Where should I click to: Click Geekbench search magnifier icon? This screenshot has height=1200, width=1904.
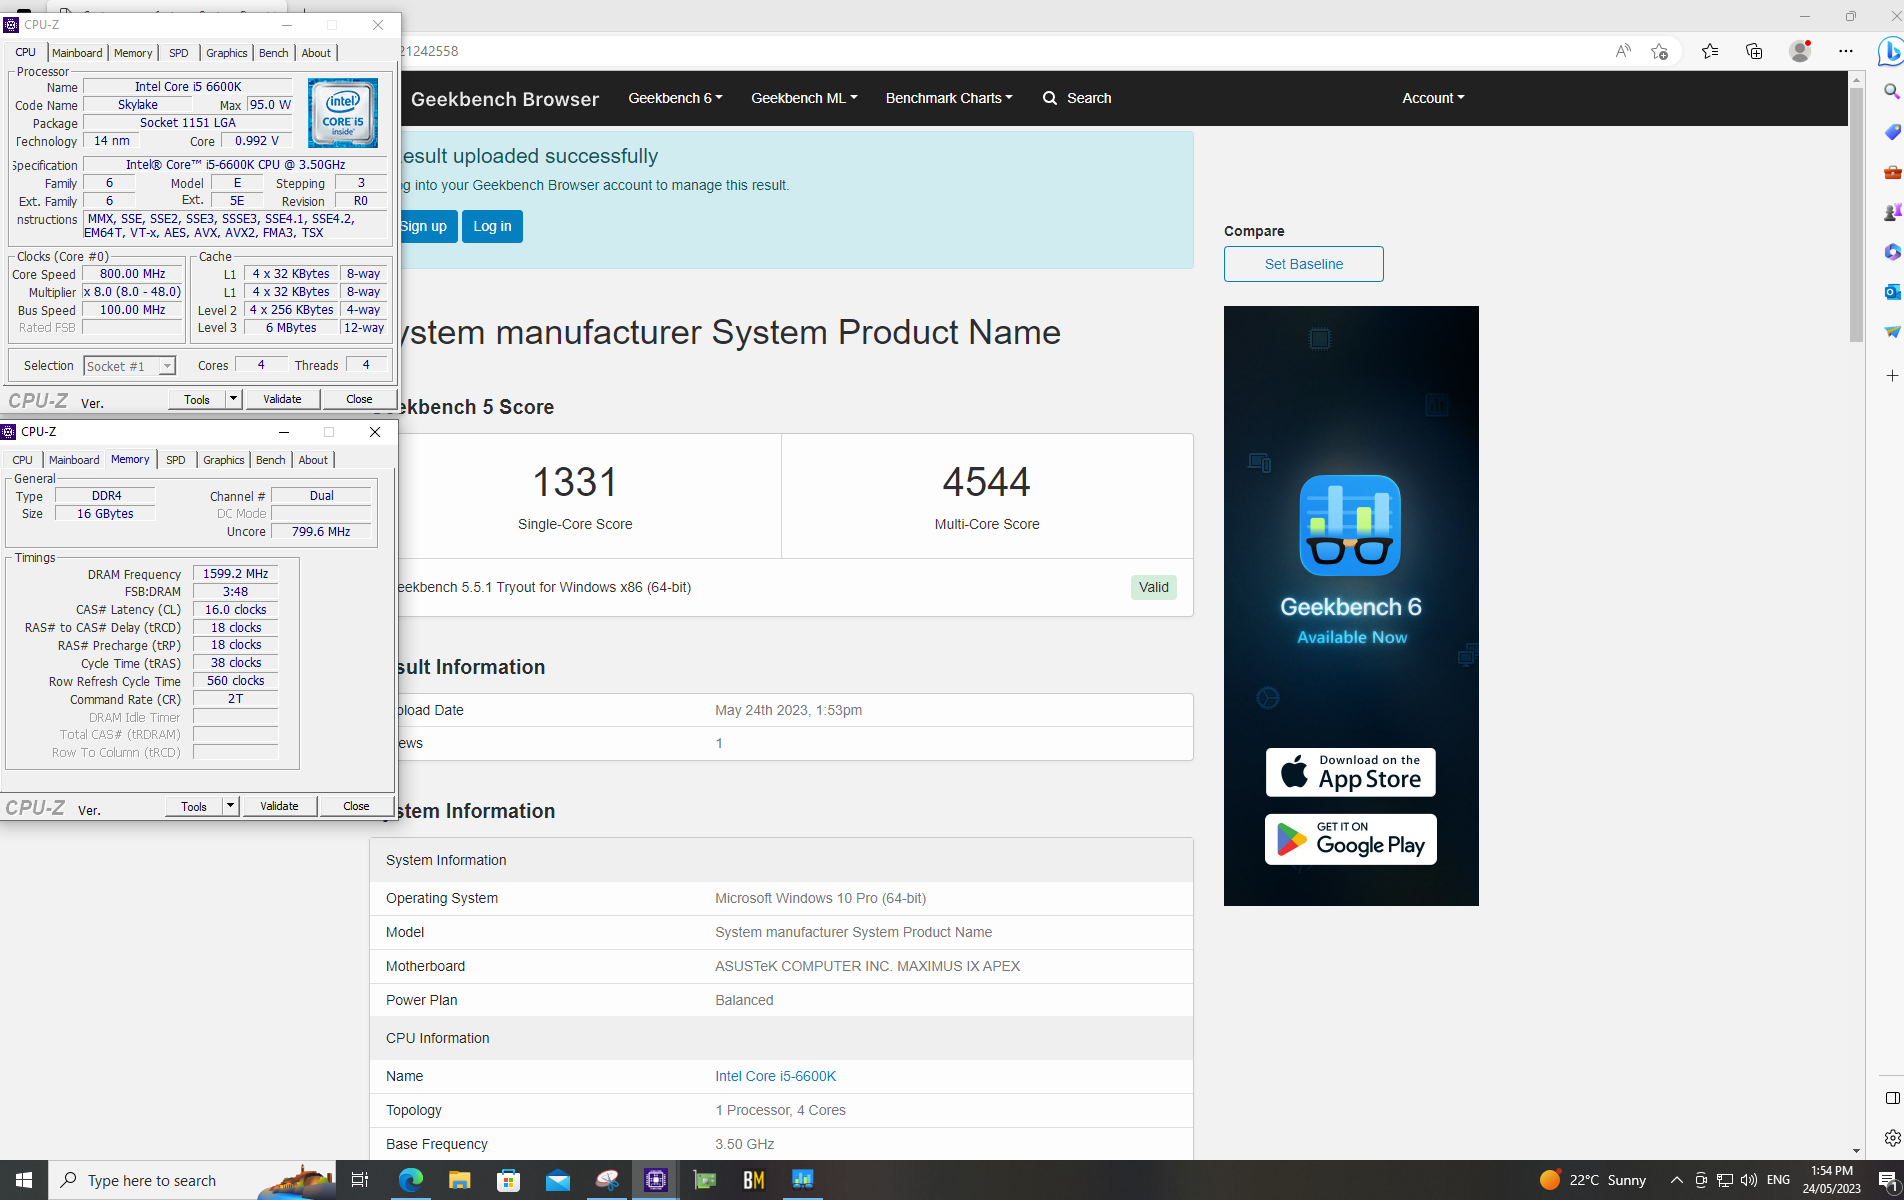1050,98
